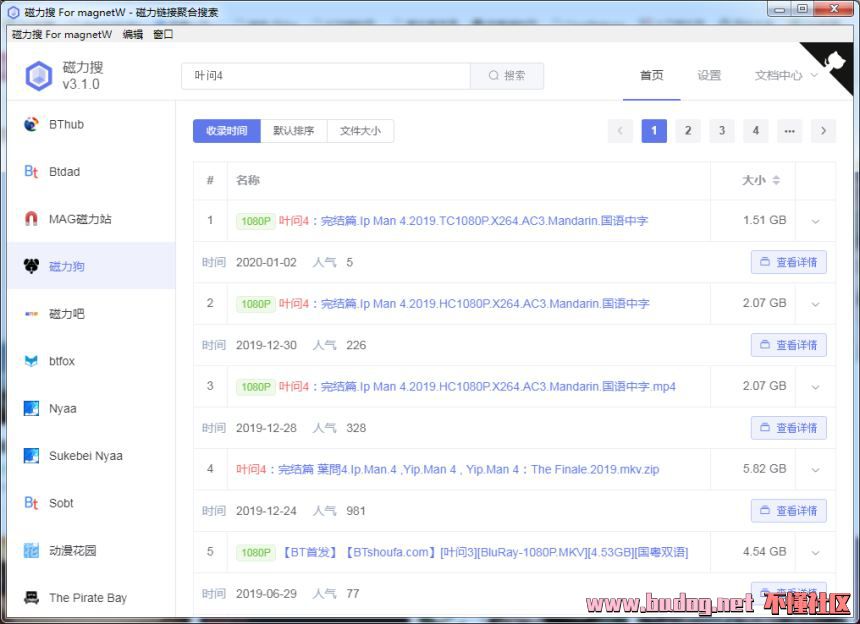Open the 文档中心 dropdown menu
The height and width of the screenshot is (624, 860).
[786, 76]
